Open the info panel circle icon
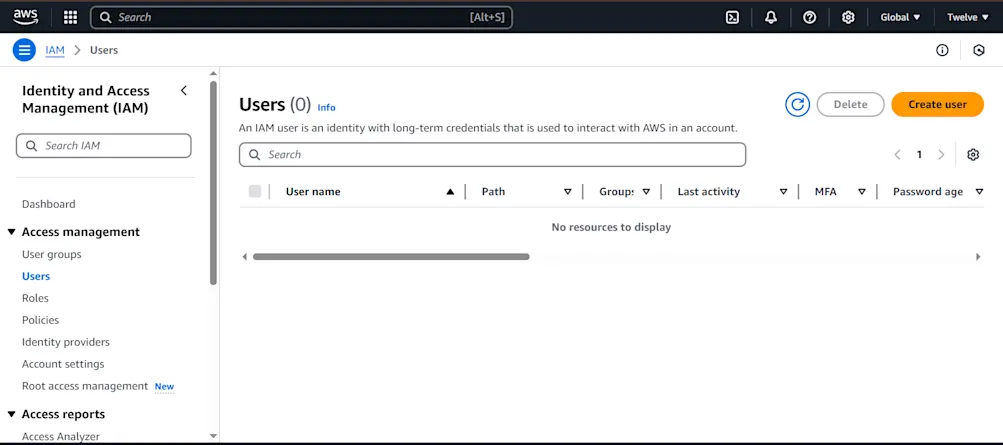 pos(942,51)
